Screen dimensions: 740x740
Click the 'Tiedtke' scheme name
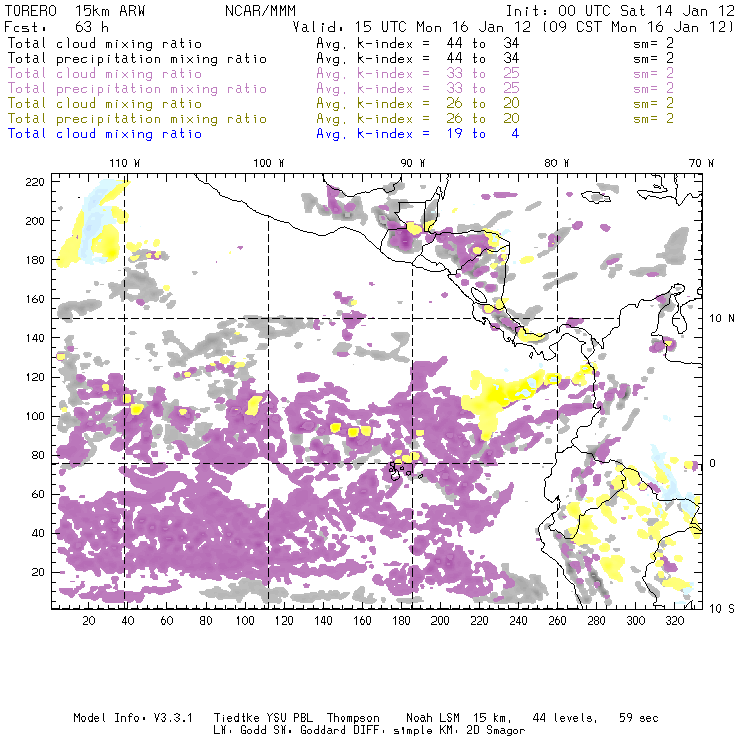tap(237, 718)
